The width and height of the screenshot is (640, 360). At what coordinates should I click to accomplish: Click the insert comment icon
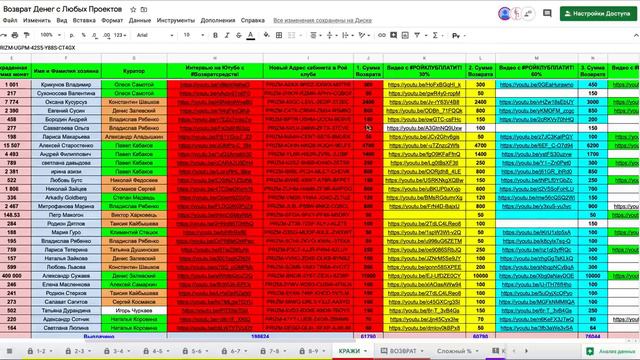coord(393,36)
